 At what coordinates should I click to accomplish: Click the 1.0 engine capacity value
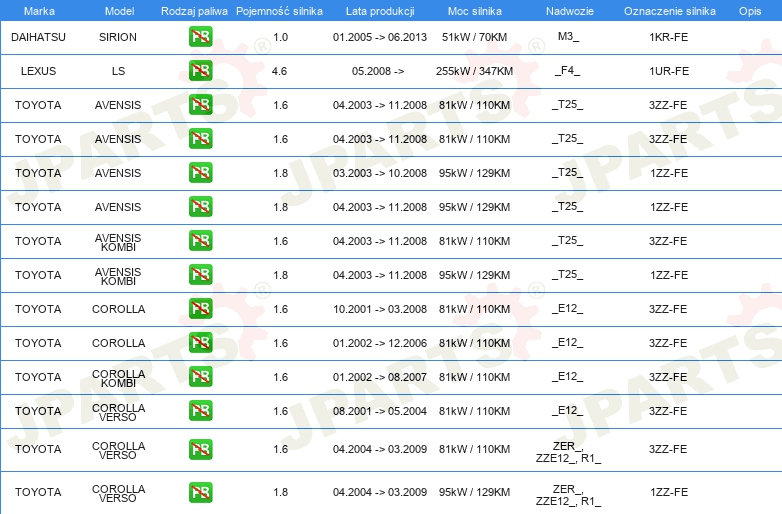(x=280, y=37)
